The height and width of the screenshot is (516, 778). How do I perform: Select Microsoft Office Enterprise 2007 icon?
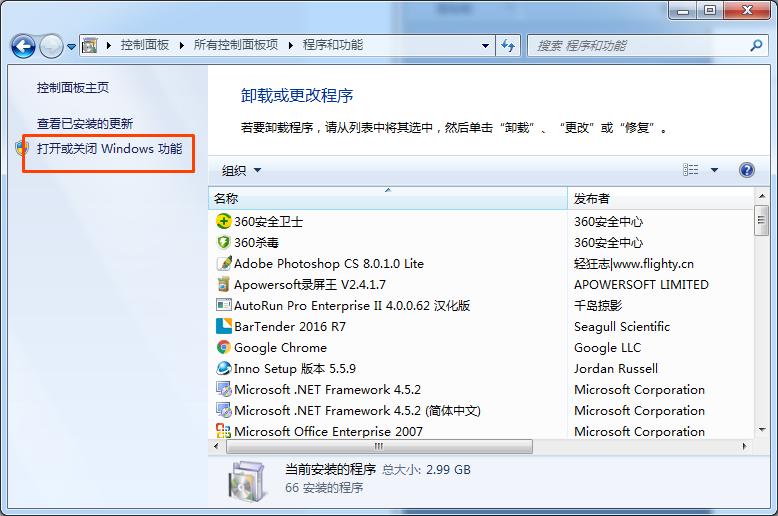pyautogui.click(x=224, y=431)
